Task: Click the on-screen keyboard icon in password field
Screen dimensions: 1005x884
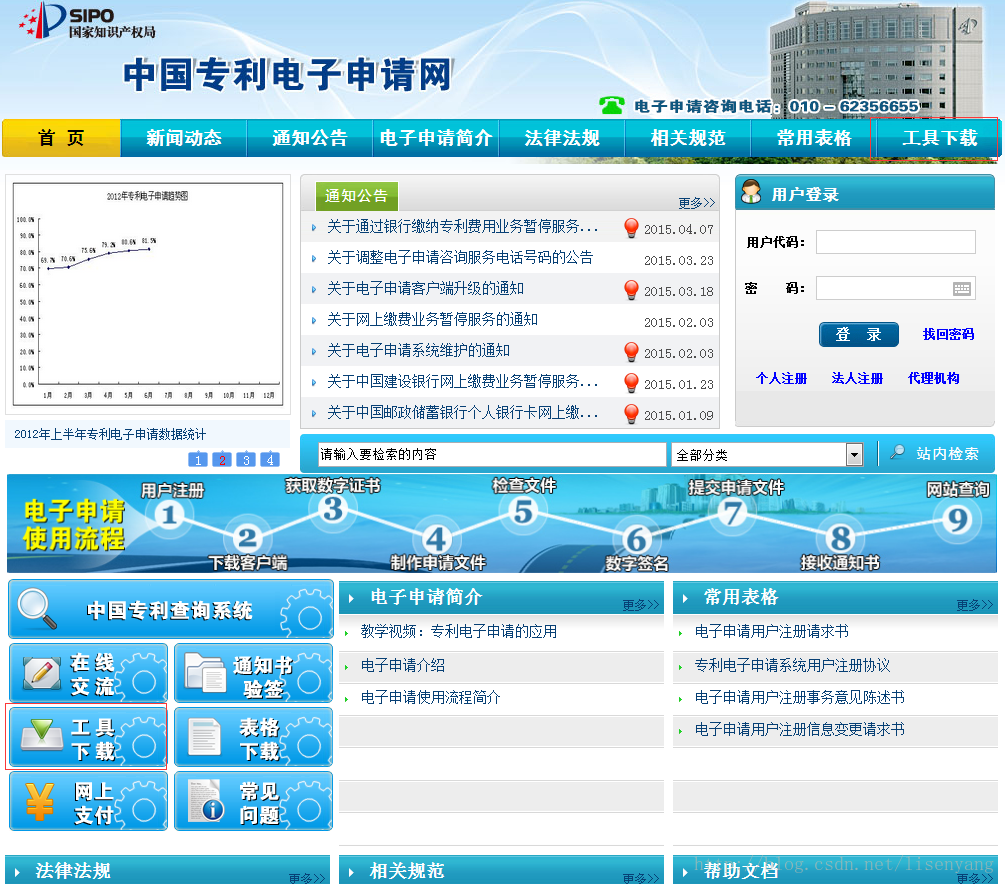Action: click(x=961, y=289)
